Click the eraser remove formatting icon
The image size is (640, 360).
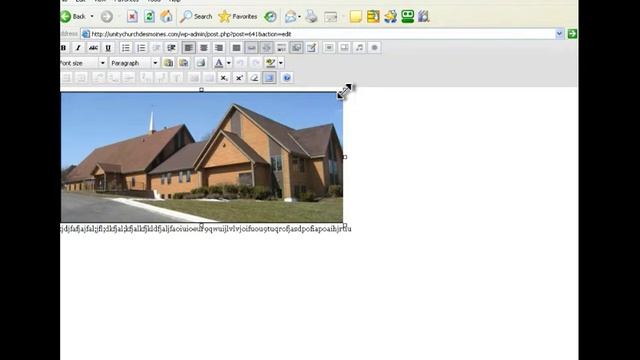254,78
